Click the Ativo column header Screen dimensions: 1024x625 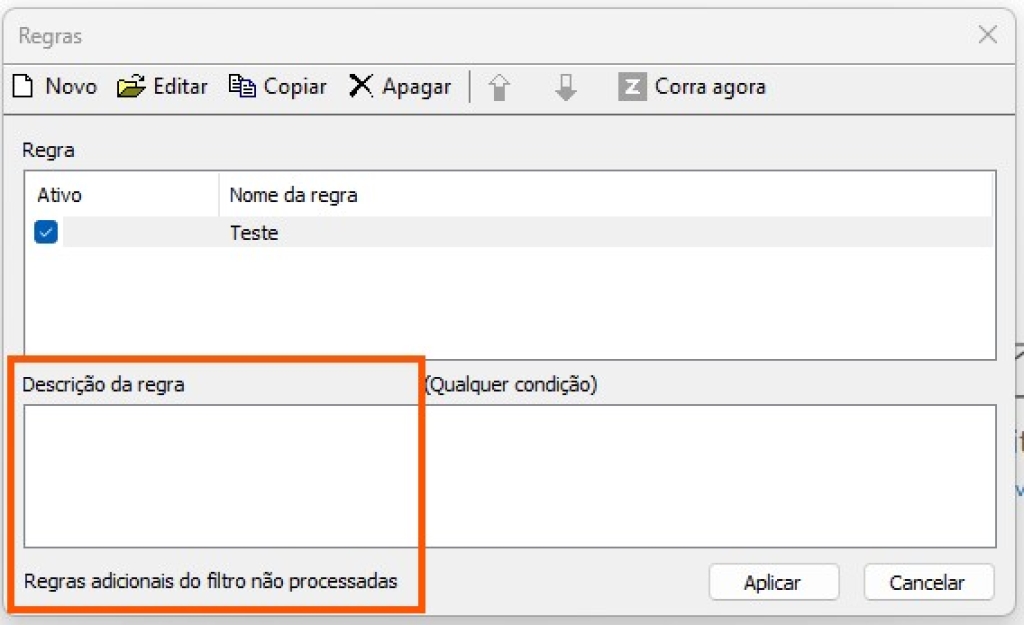tap(59, 195)
